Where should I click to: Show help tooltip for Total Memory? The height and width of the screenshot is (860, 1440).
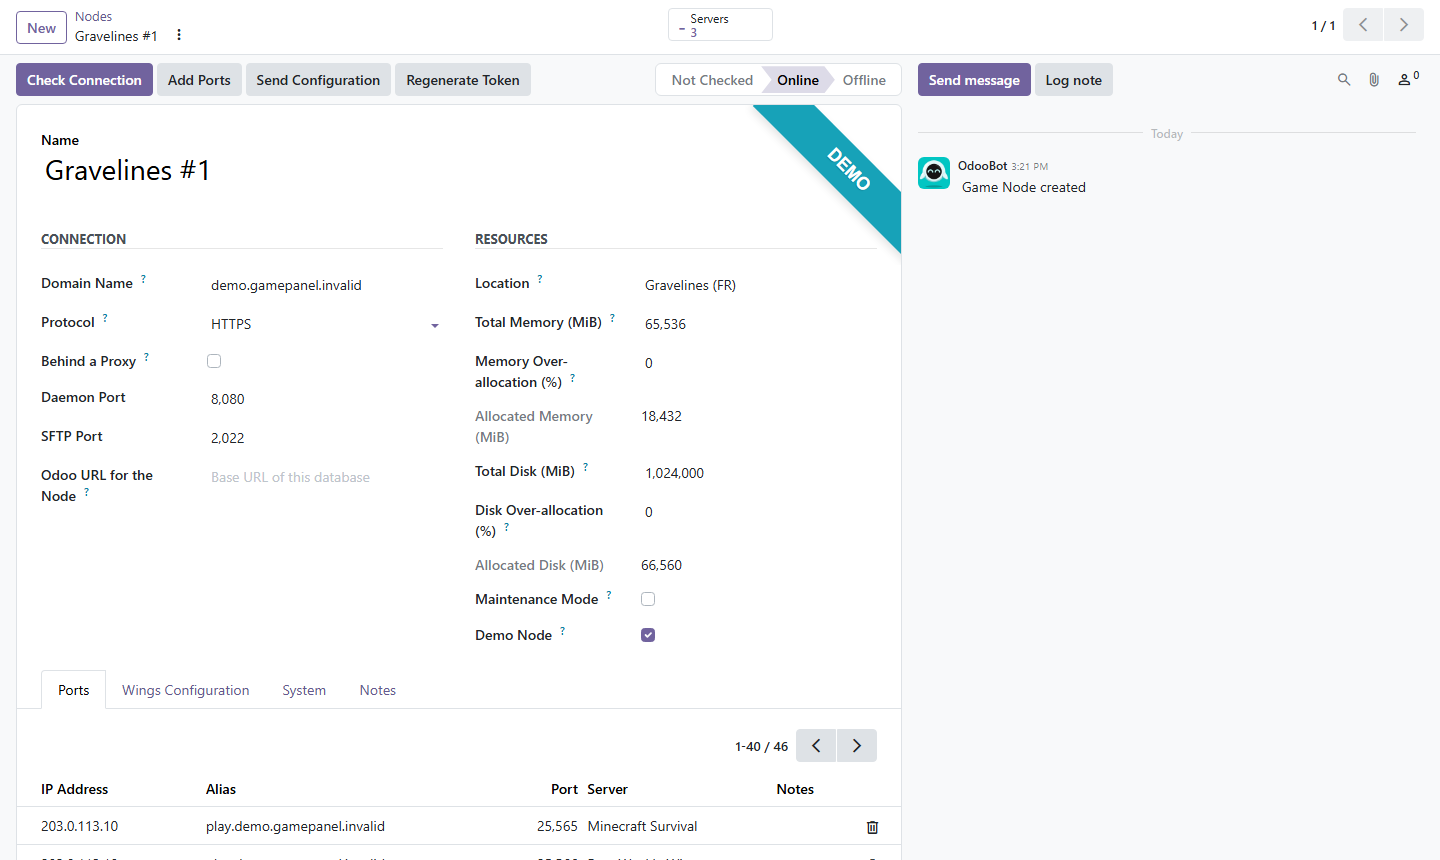(x=612, y=318)
